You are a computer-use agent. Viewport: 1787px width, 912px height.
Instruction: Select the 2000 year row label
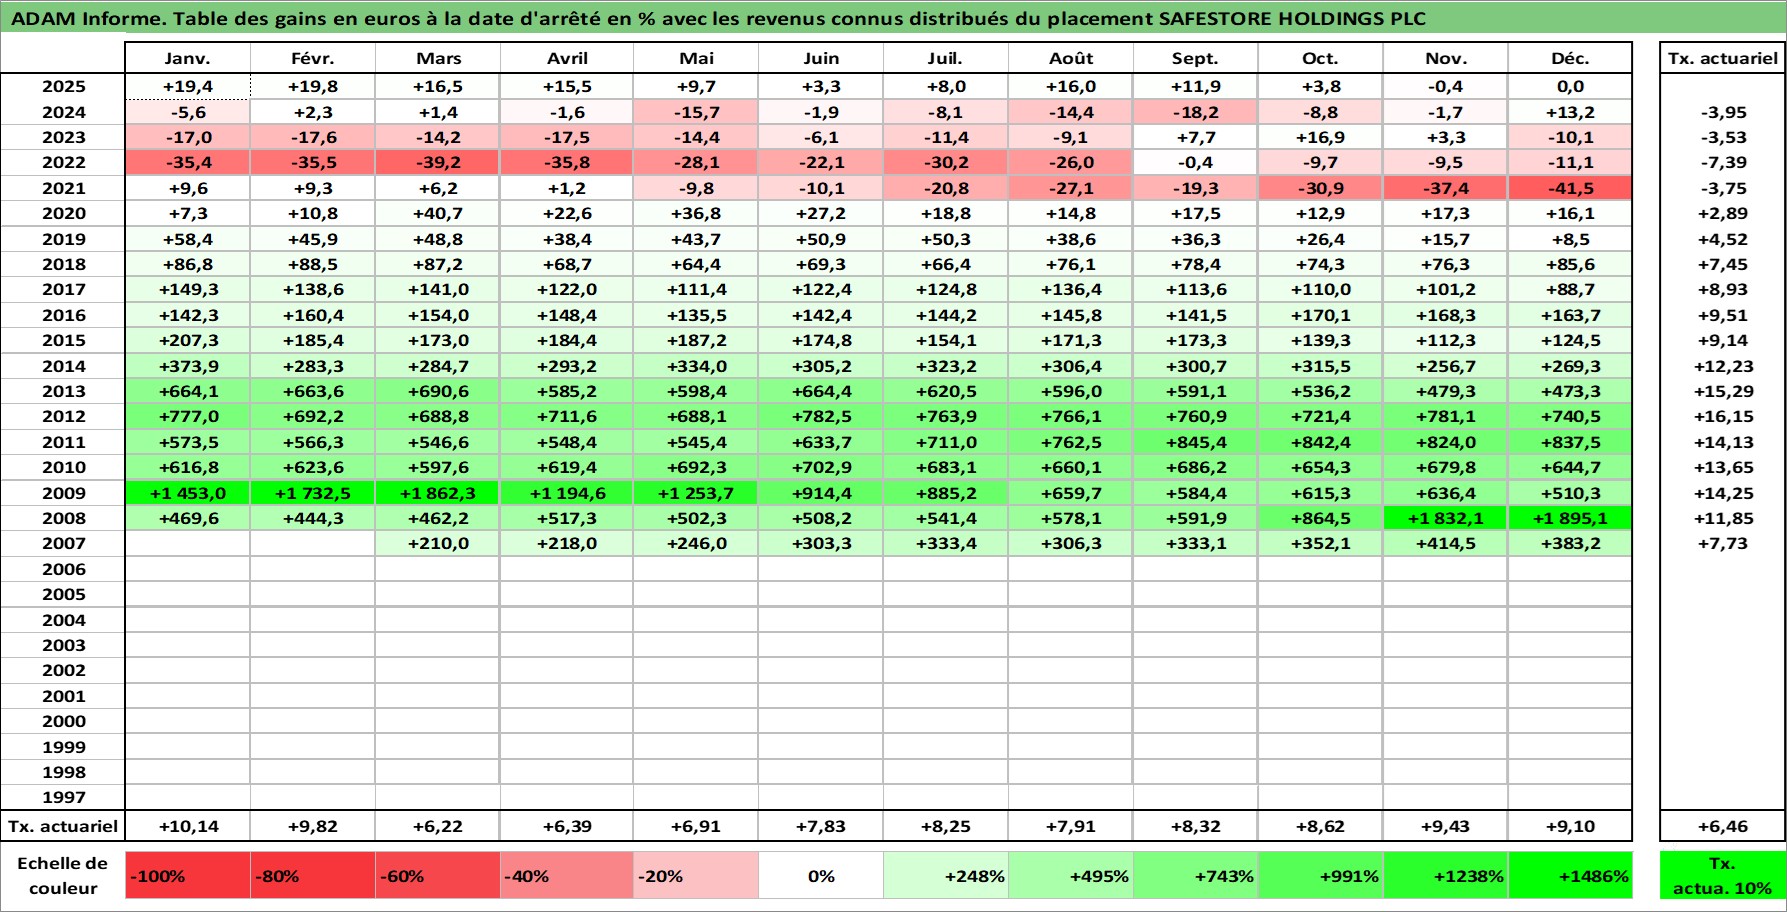click(63, 722)
